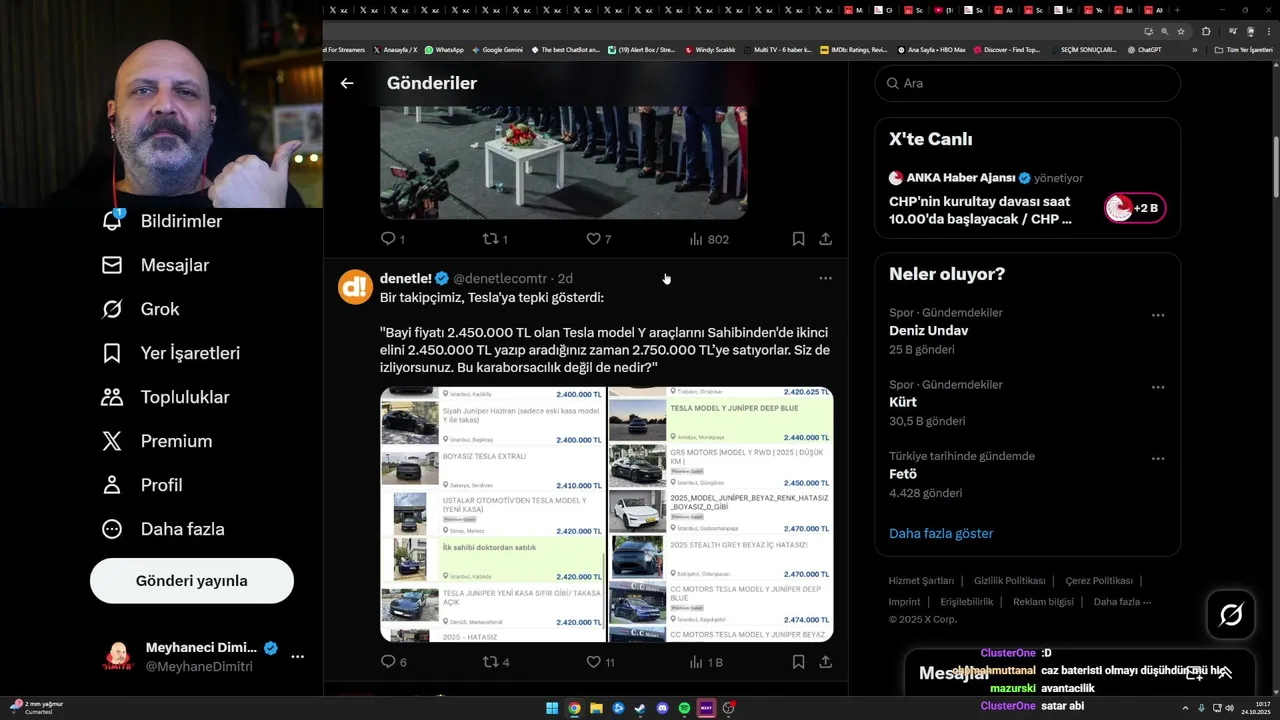Screen dimensions: 1280x720
Task: View analytics of denetle! post showing 1 B
Action: tap(706, 662)
